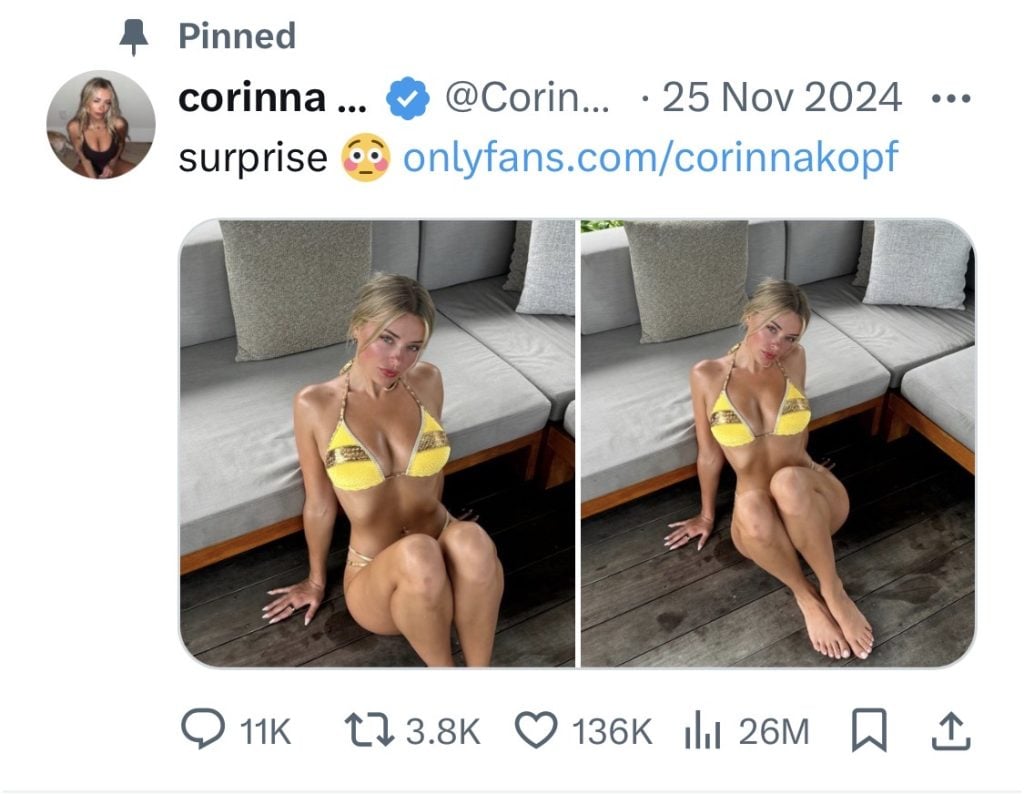The image size is (1024, 794).
Task: Click the "Pinned" label
Action: [237, 37]
